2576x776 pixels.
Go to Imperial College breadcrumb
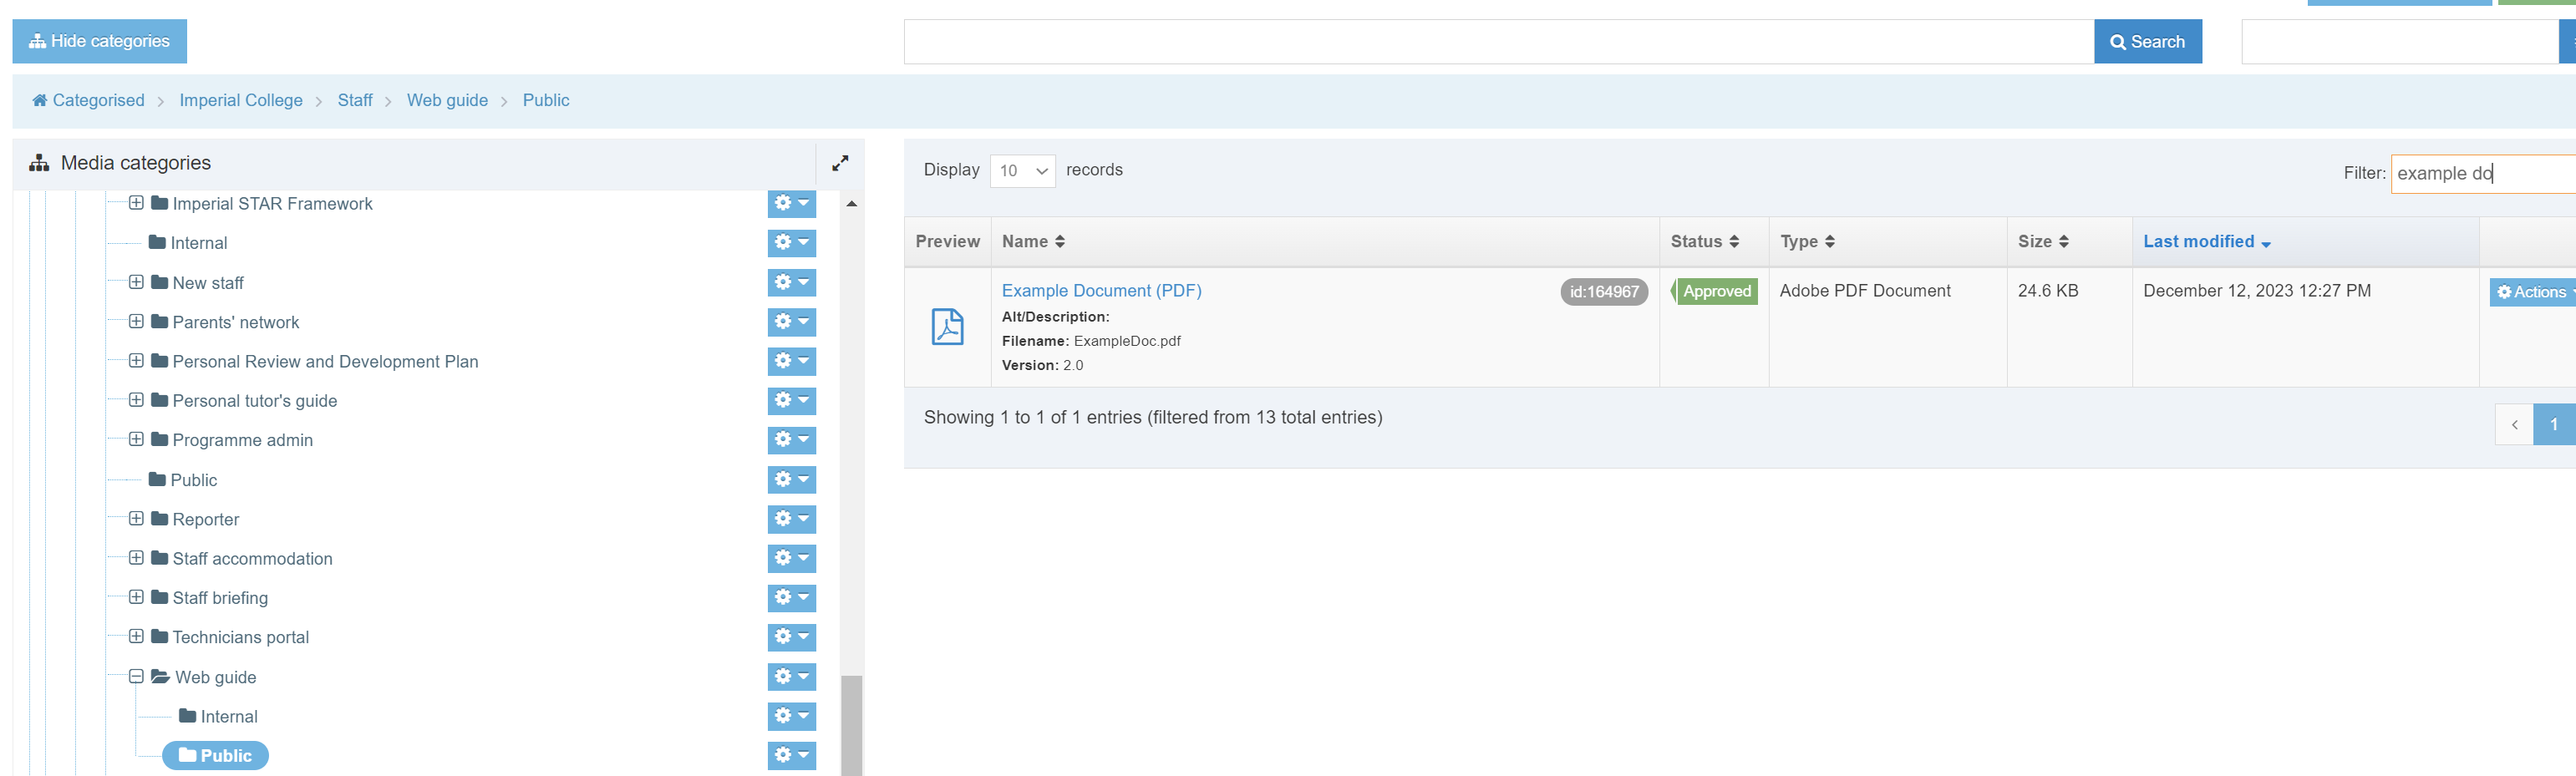pos(240,100)
